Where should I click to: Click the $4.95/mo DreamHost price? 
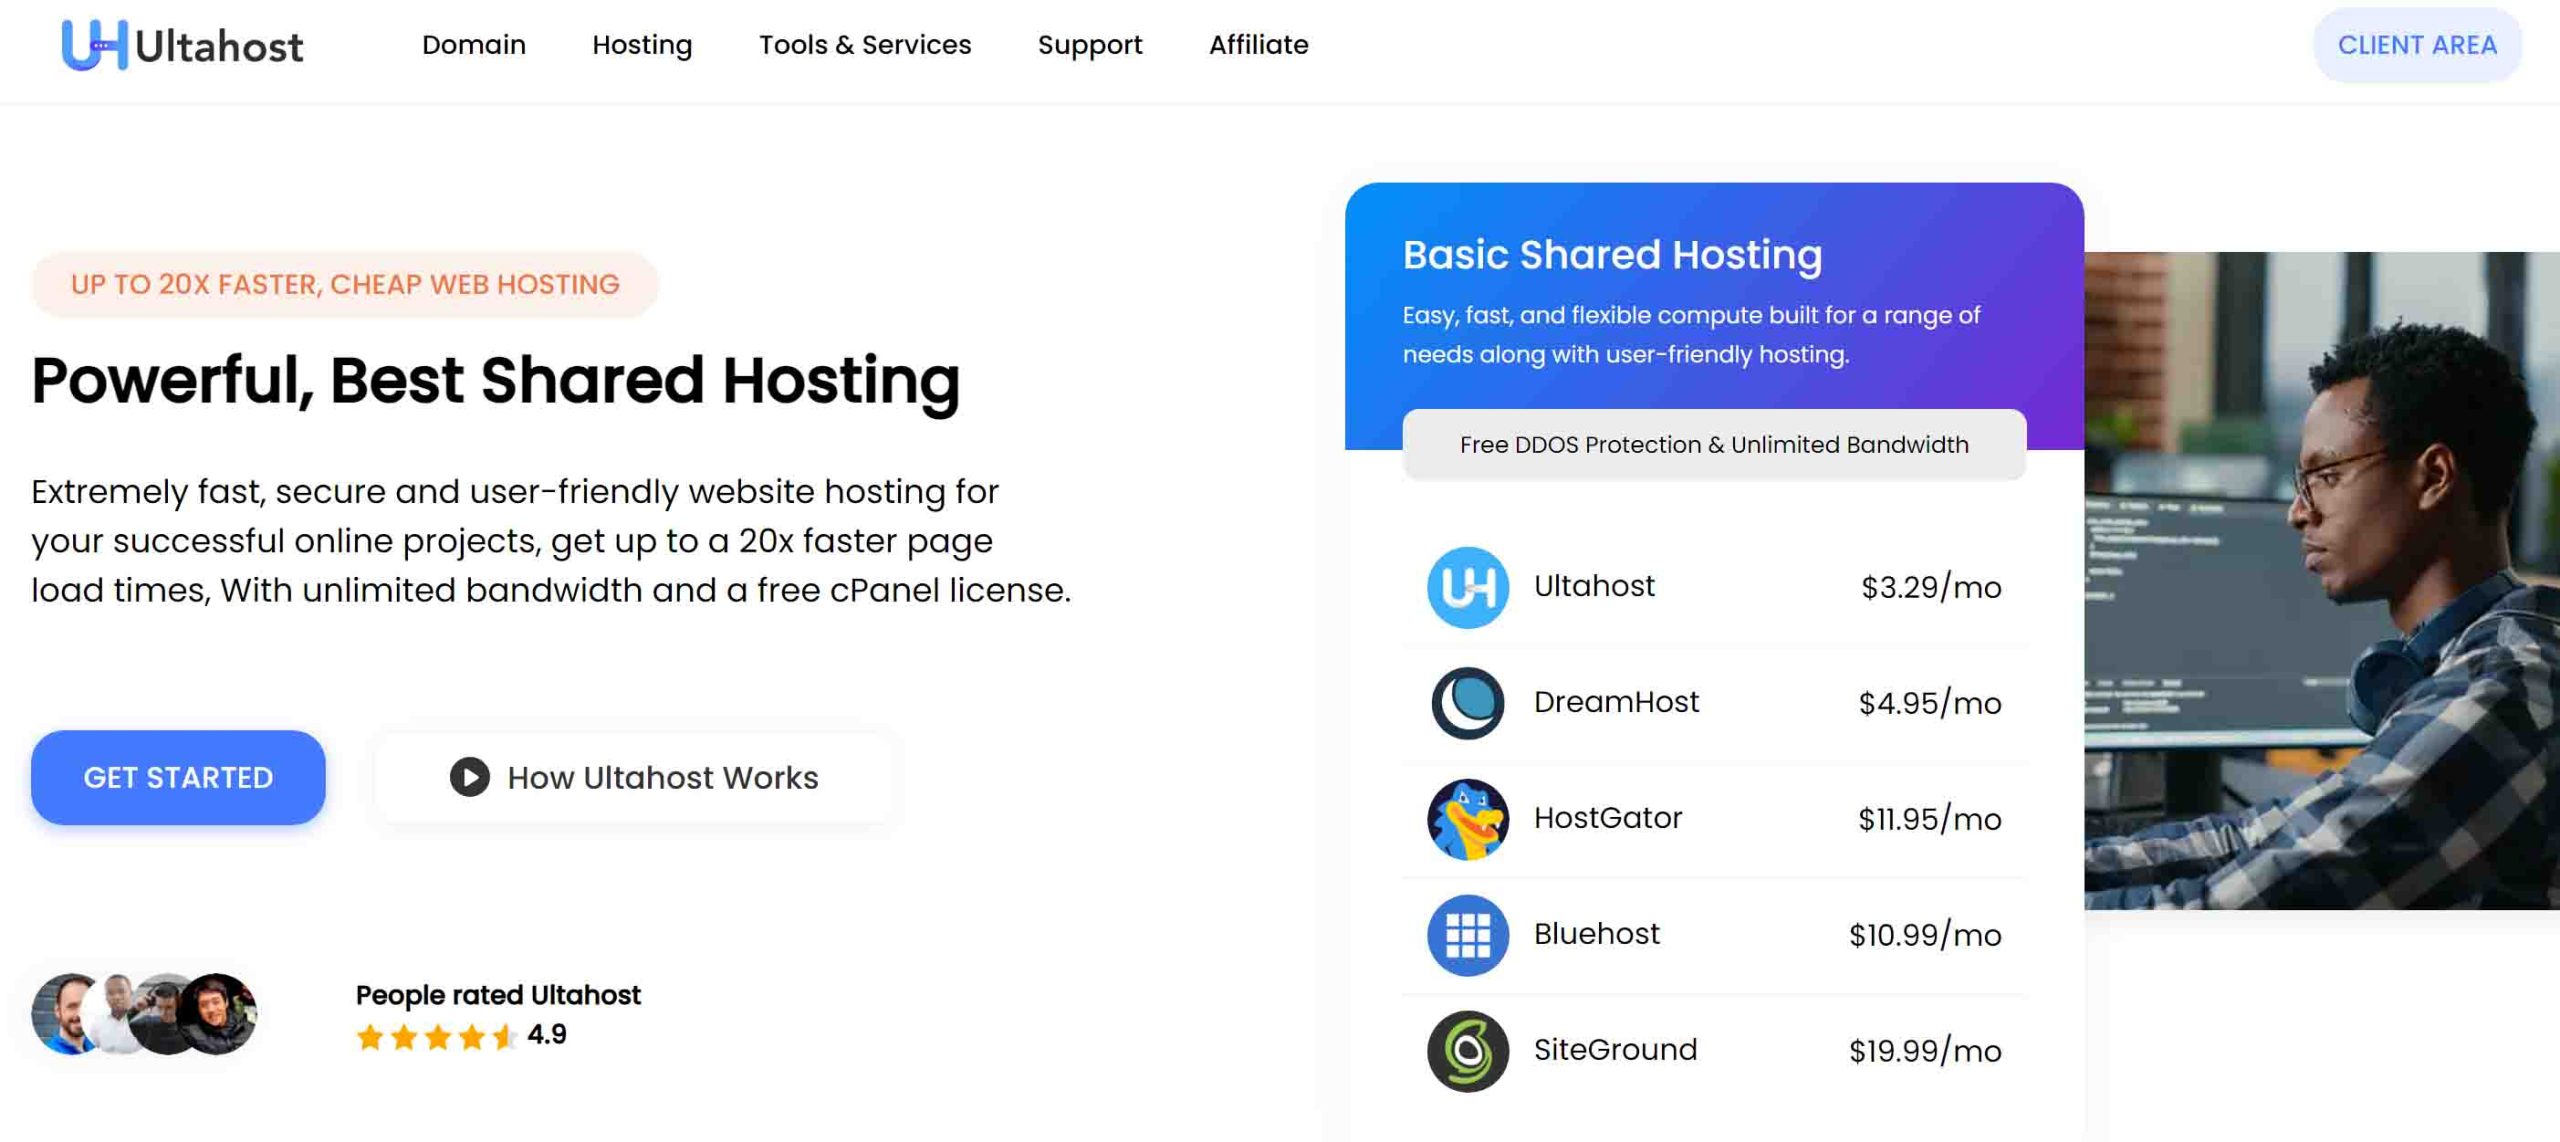click(1930, 703)
